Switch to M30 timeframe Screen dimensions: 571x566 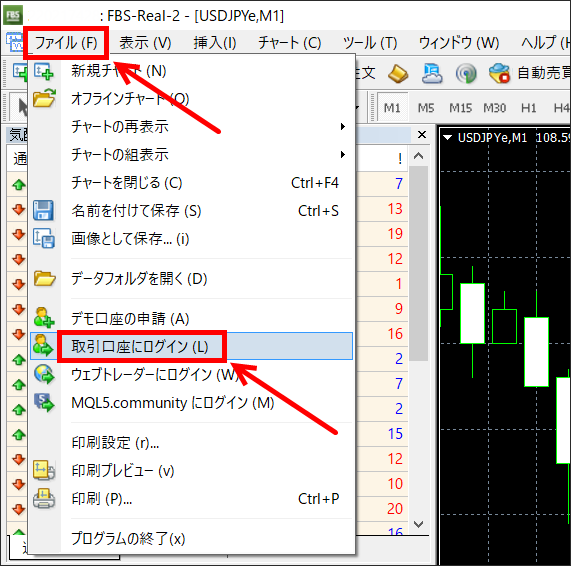(x=495, y=108)
